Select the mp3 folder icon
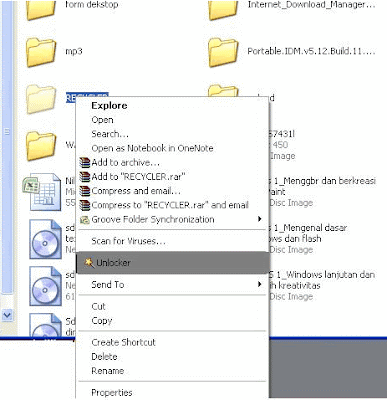The width and height of the screenshot is (387, 400). point(41,52)
